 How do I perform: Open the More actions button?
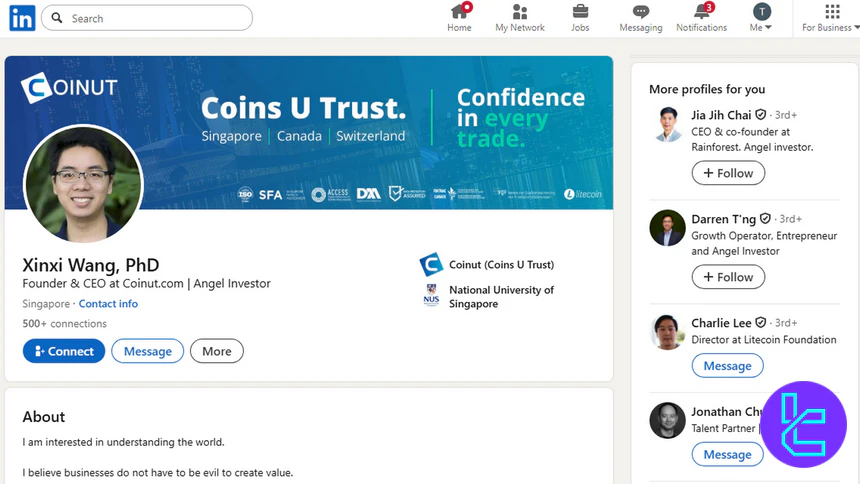[x=217, y=351]
